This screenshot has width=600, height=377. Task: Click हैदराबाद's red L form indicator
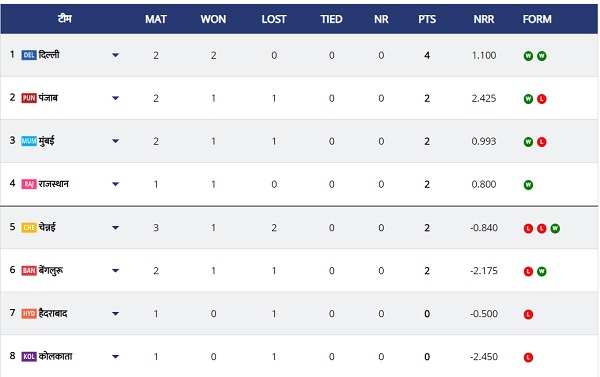click(528, 315)
